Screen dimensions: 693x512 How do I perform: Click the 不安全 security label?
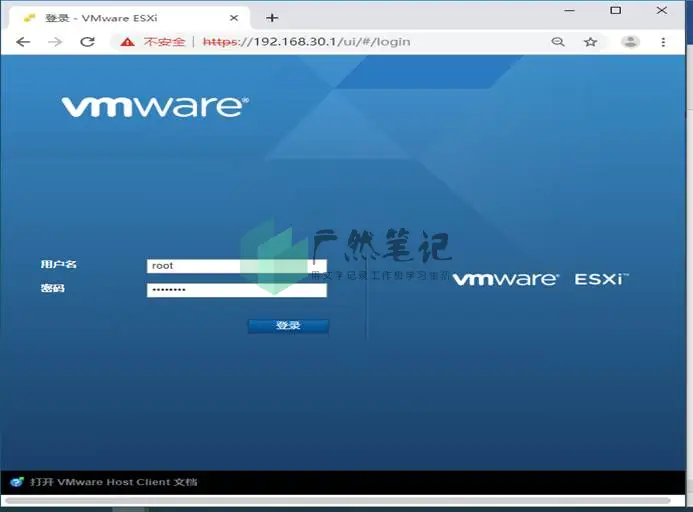pyautogui.click(x=164, y=42)
